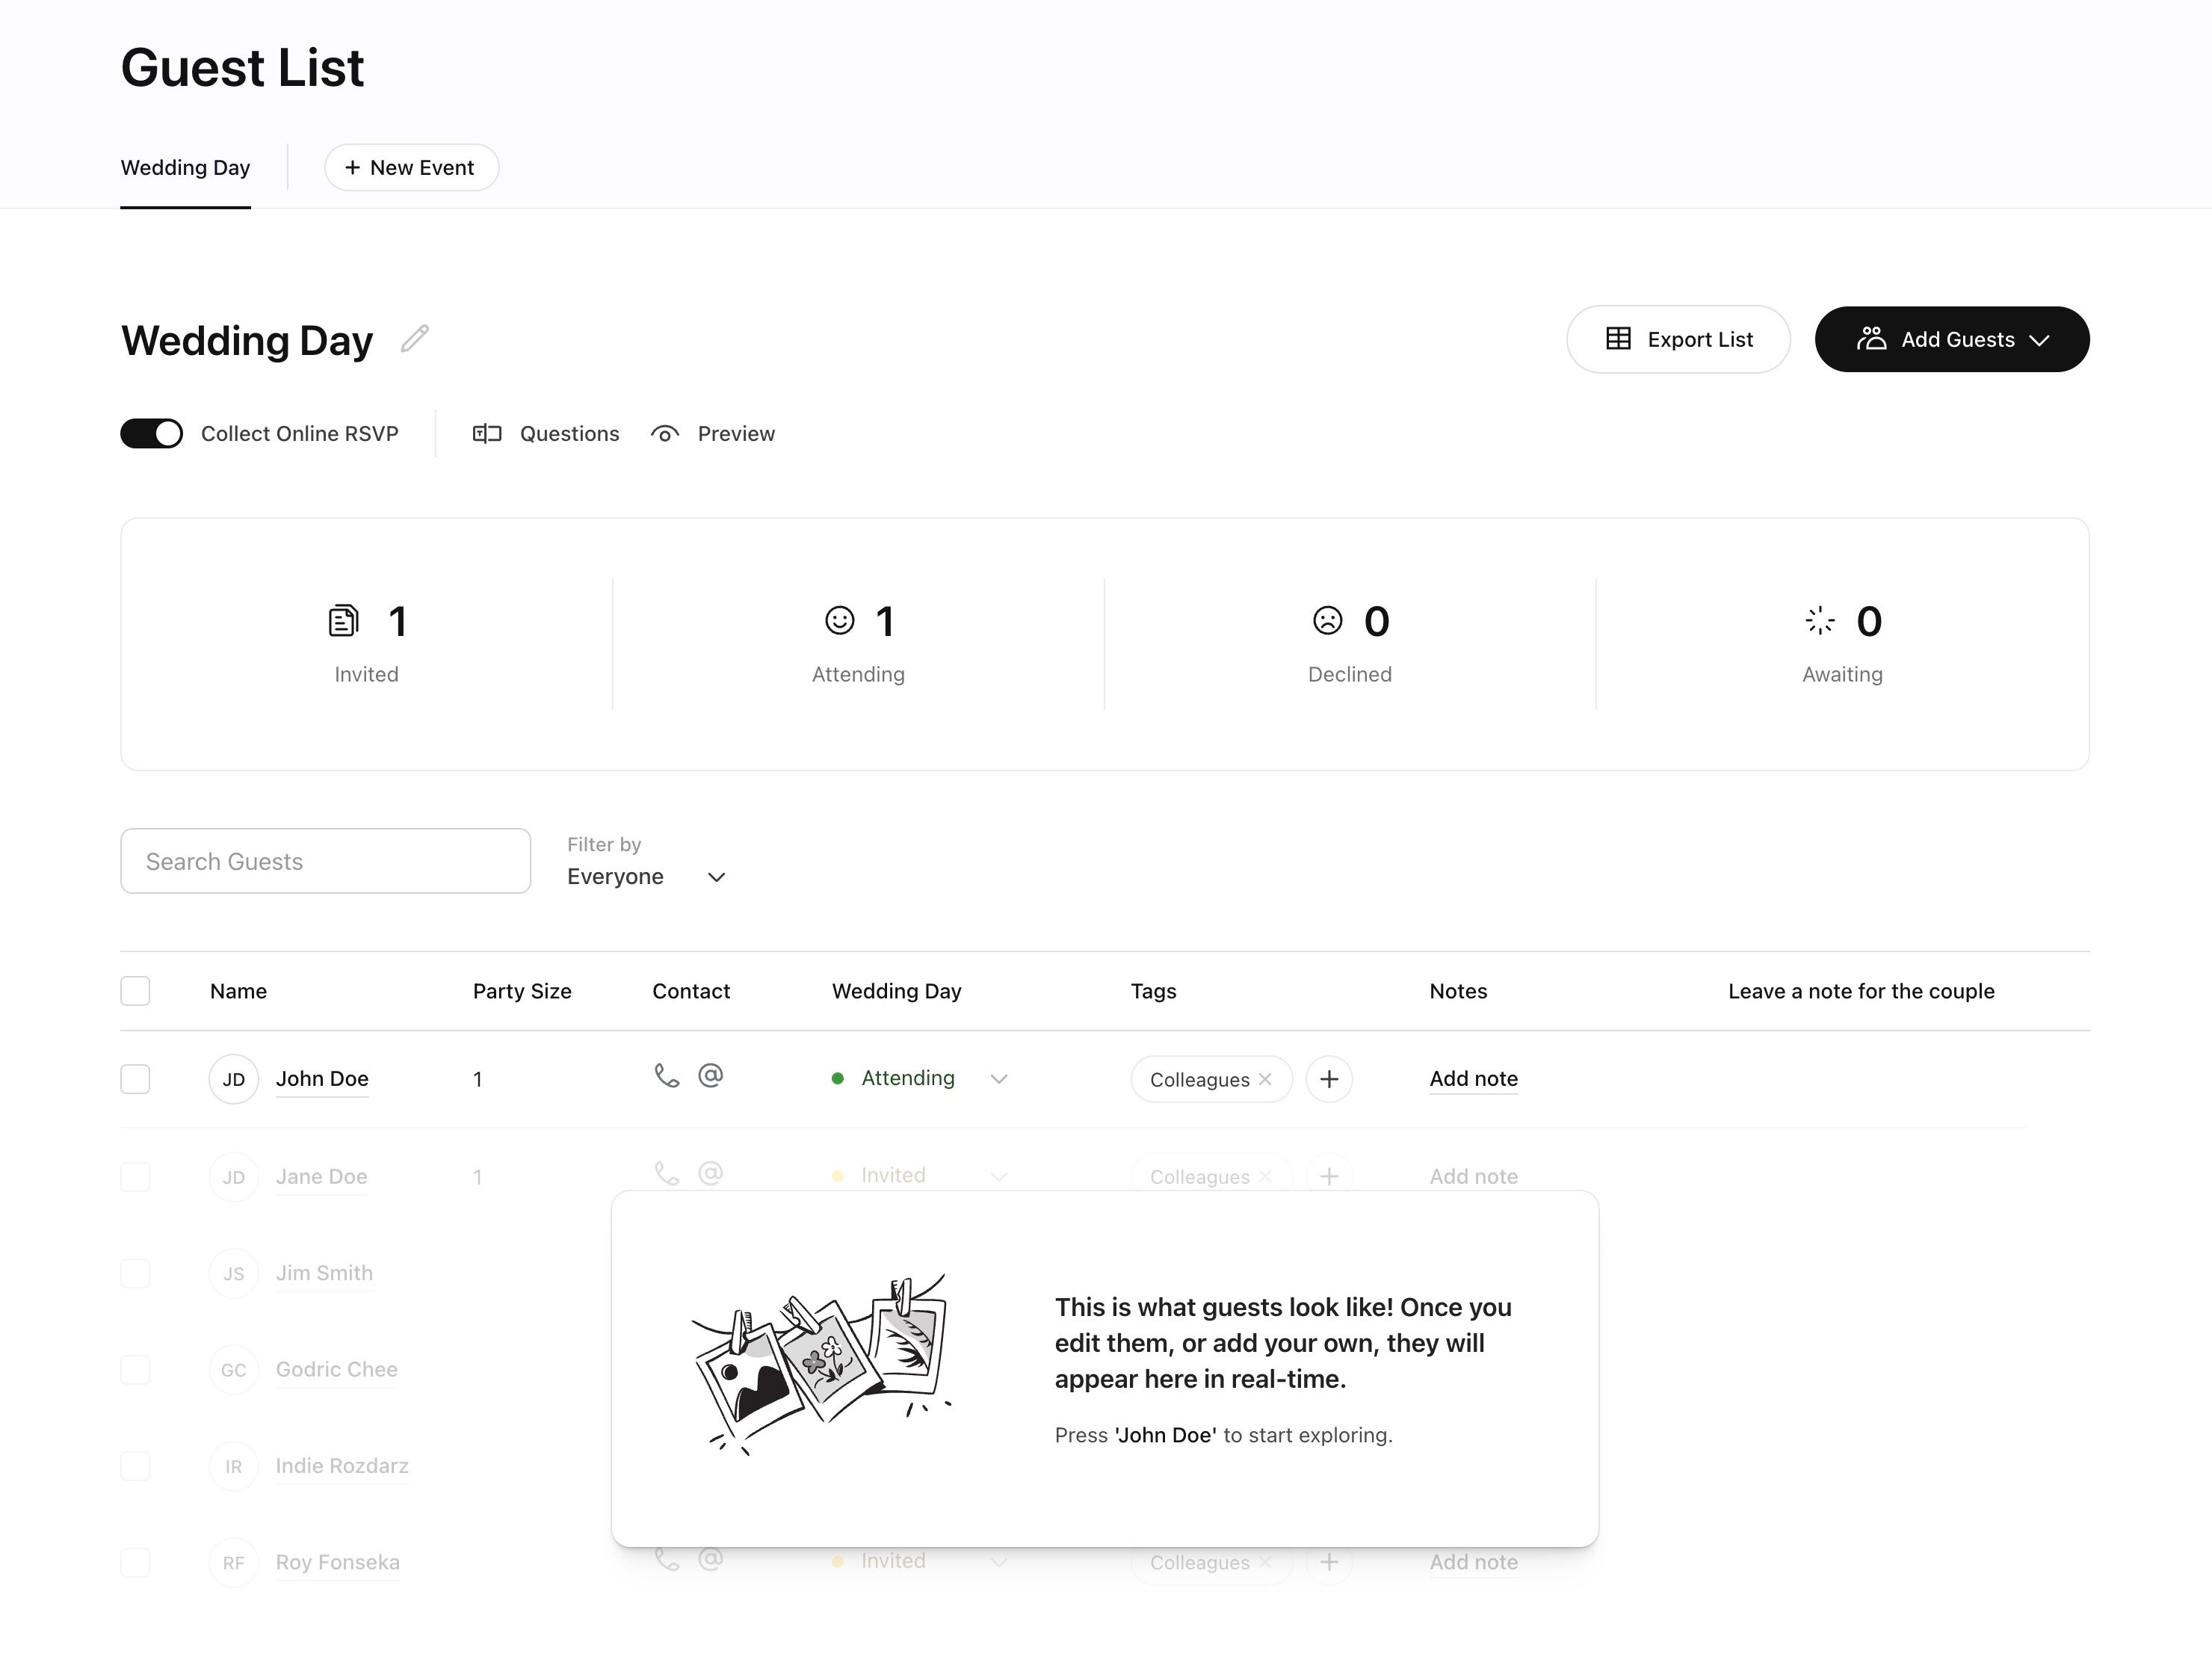This screenshot has width=2212, height=1674.
Task: Add a tag with John Doe's plus icon
Action: [x=1328, y=1079]
